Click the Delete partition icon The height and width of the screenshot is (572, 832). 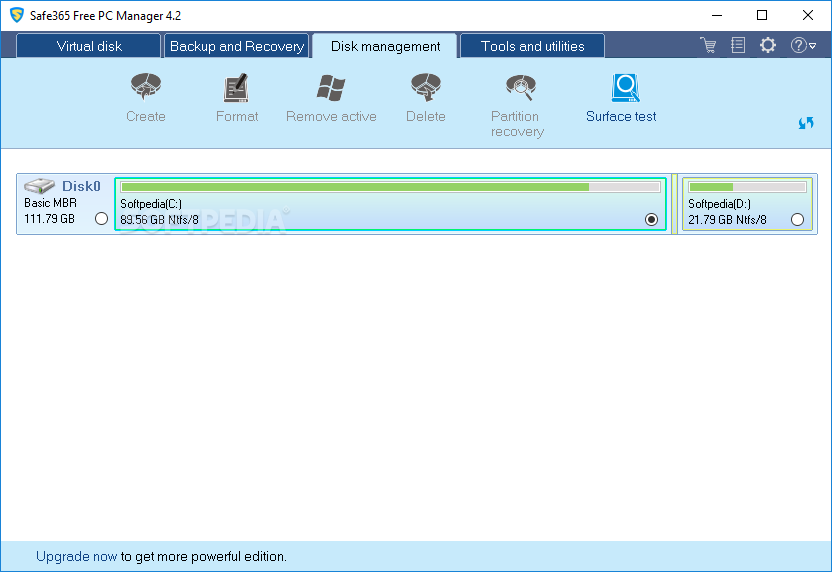pyautogui.click(x=426, y=86)
